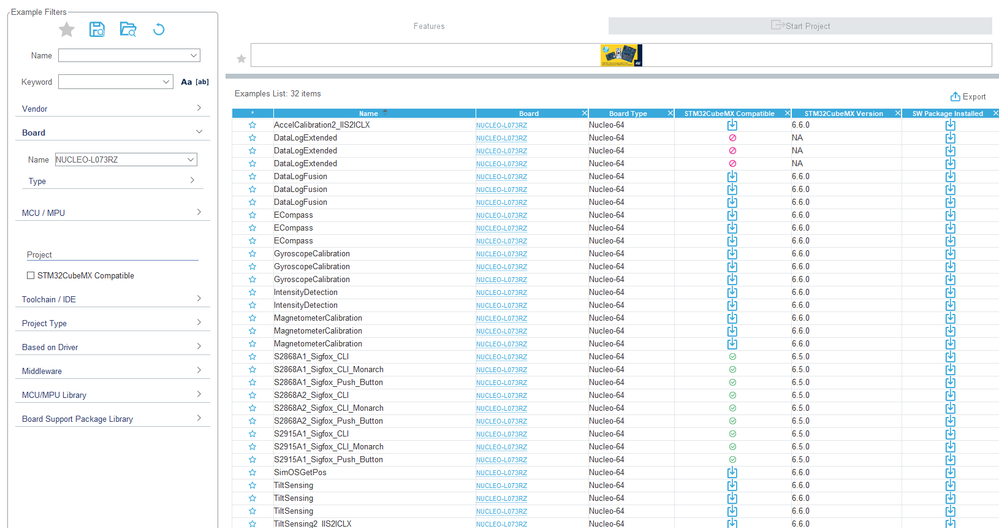Open NUCLEO-L073RZ link in S2868A1_Sigfox_CLI_Monarch row
The width and height of the screenshot is (999, 528).
(x=501, y=370)
